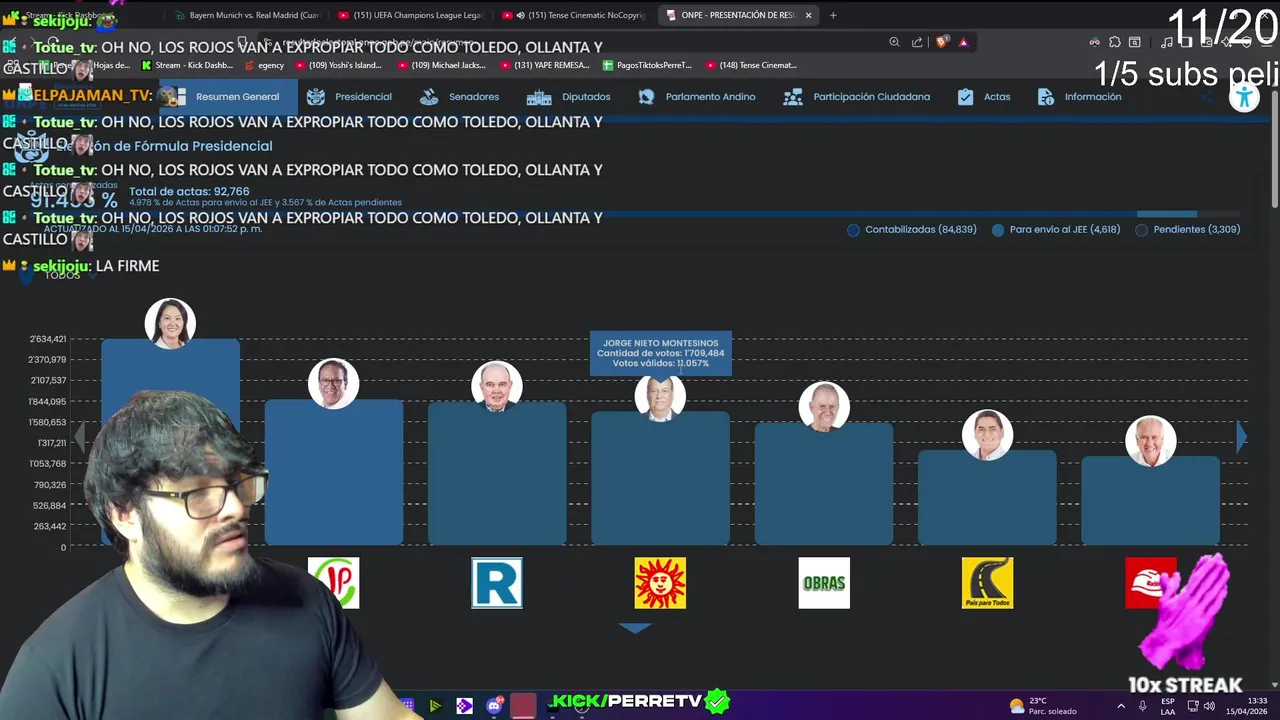Click the Senadores icon
The height and width of the screenshot is (720, 1280).
(x=429, y=97)
